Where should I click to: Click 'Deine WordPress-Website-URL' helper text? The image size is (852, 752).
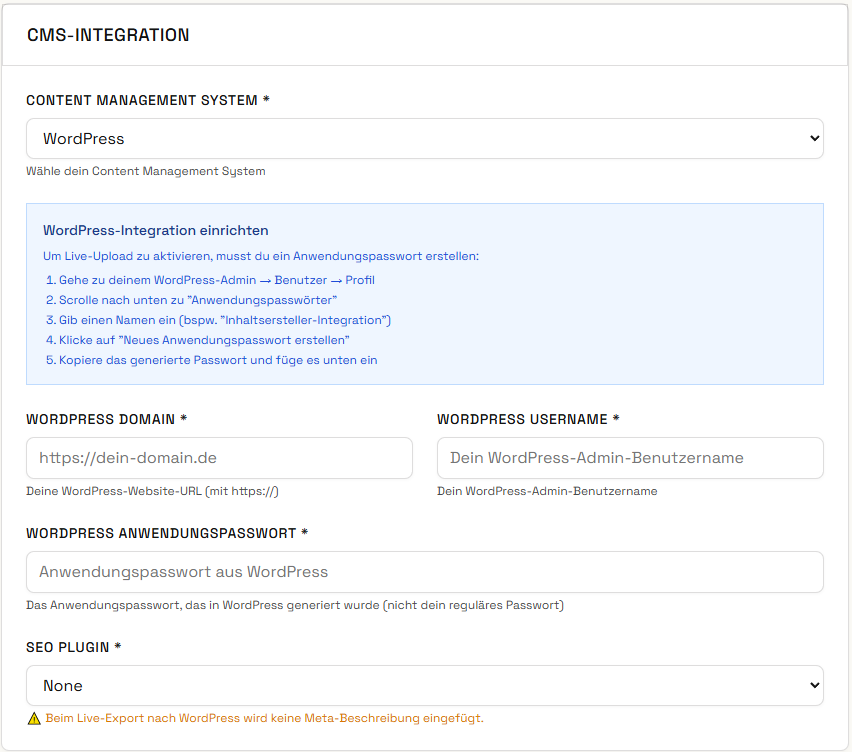152,491
